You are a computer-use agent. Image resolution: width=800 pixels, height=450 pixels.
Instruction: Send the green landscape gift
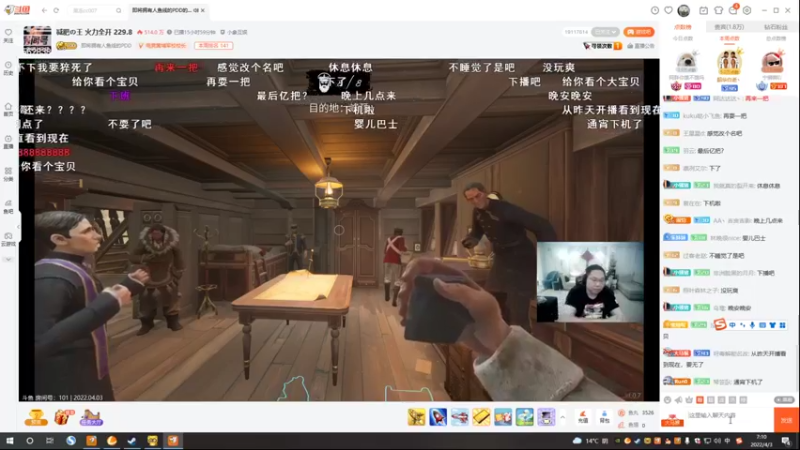pos(524,417)
